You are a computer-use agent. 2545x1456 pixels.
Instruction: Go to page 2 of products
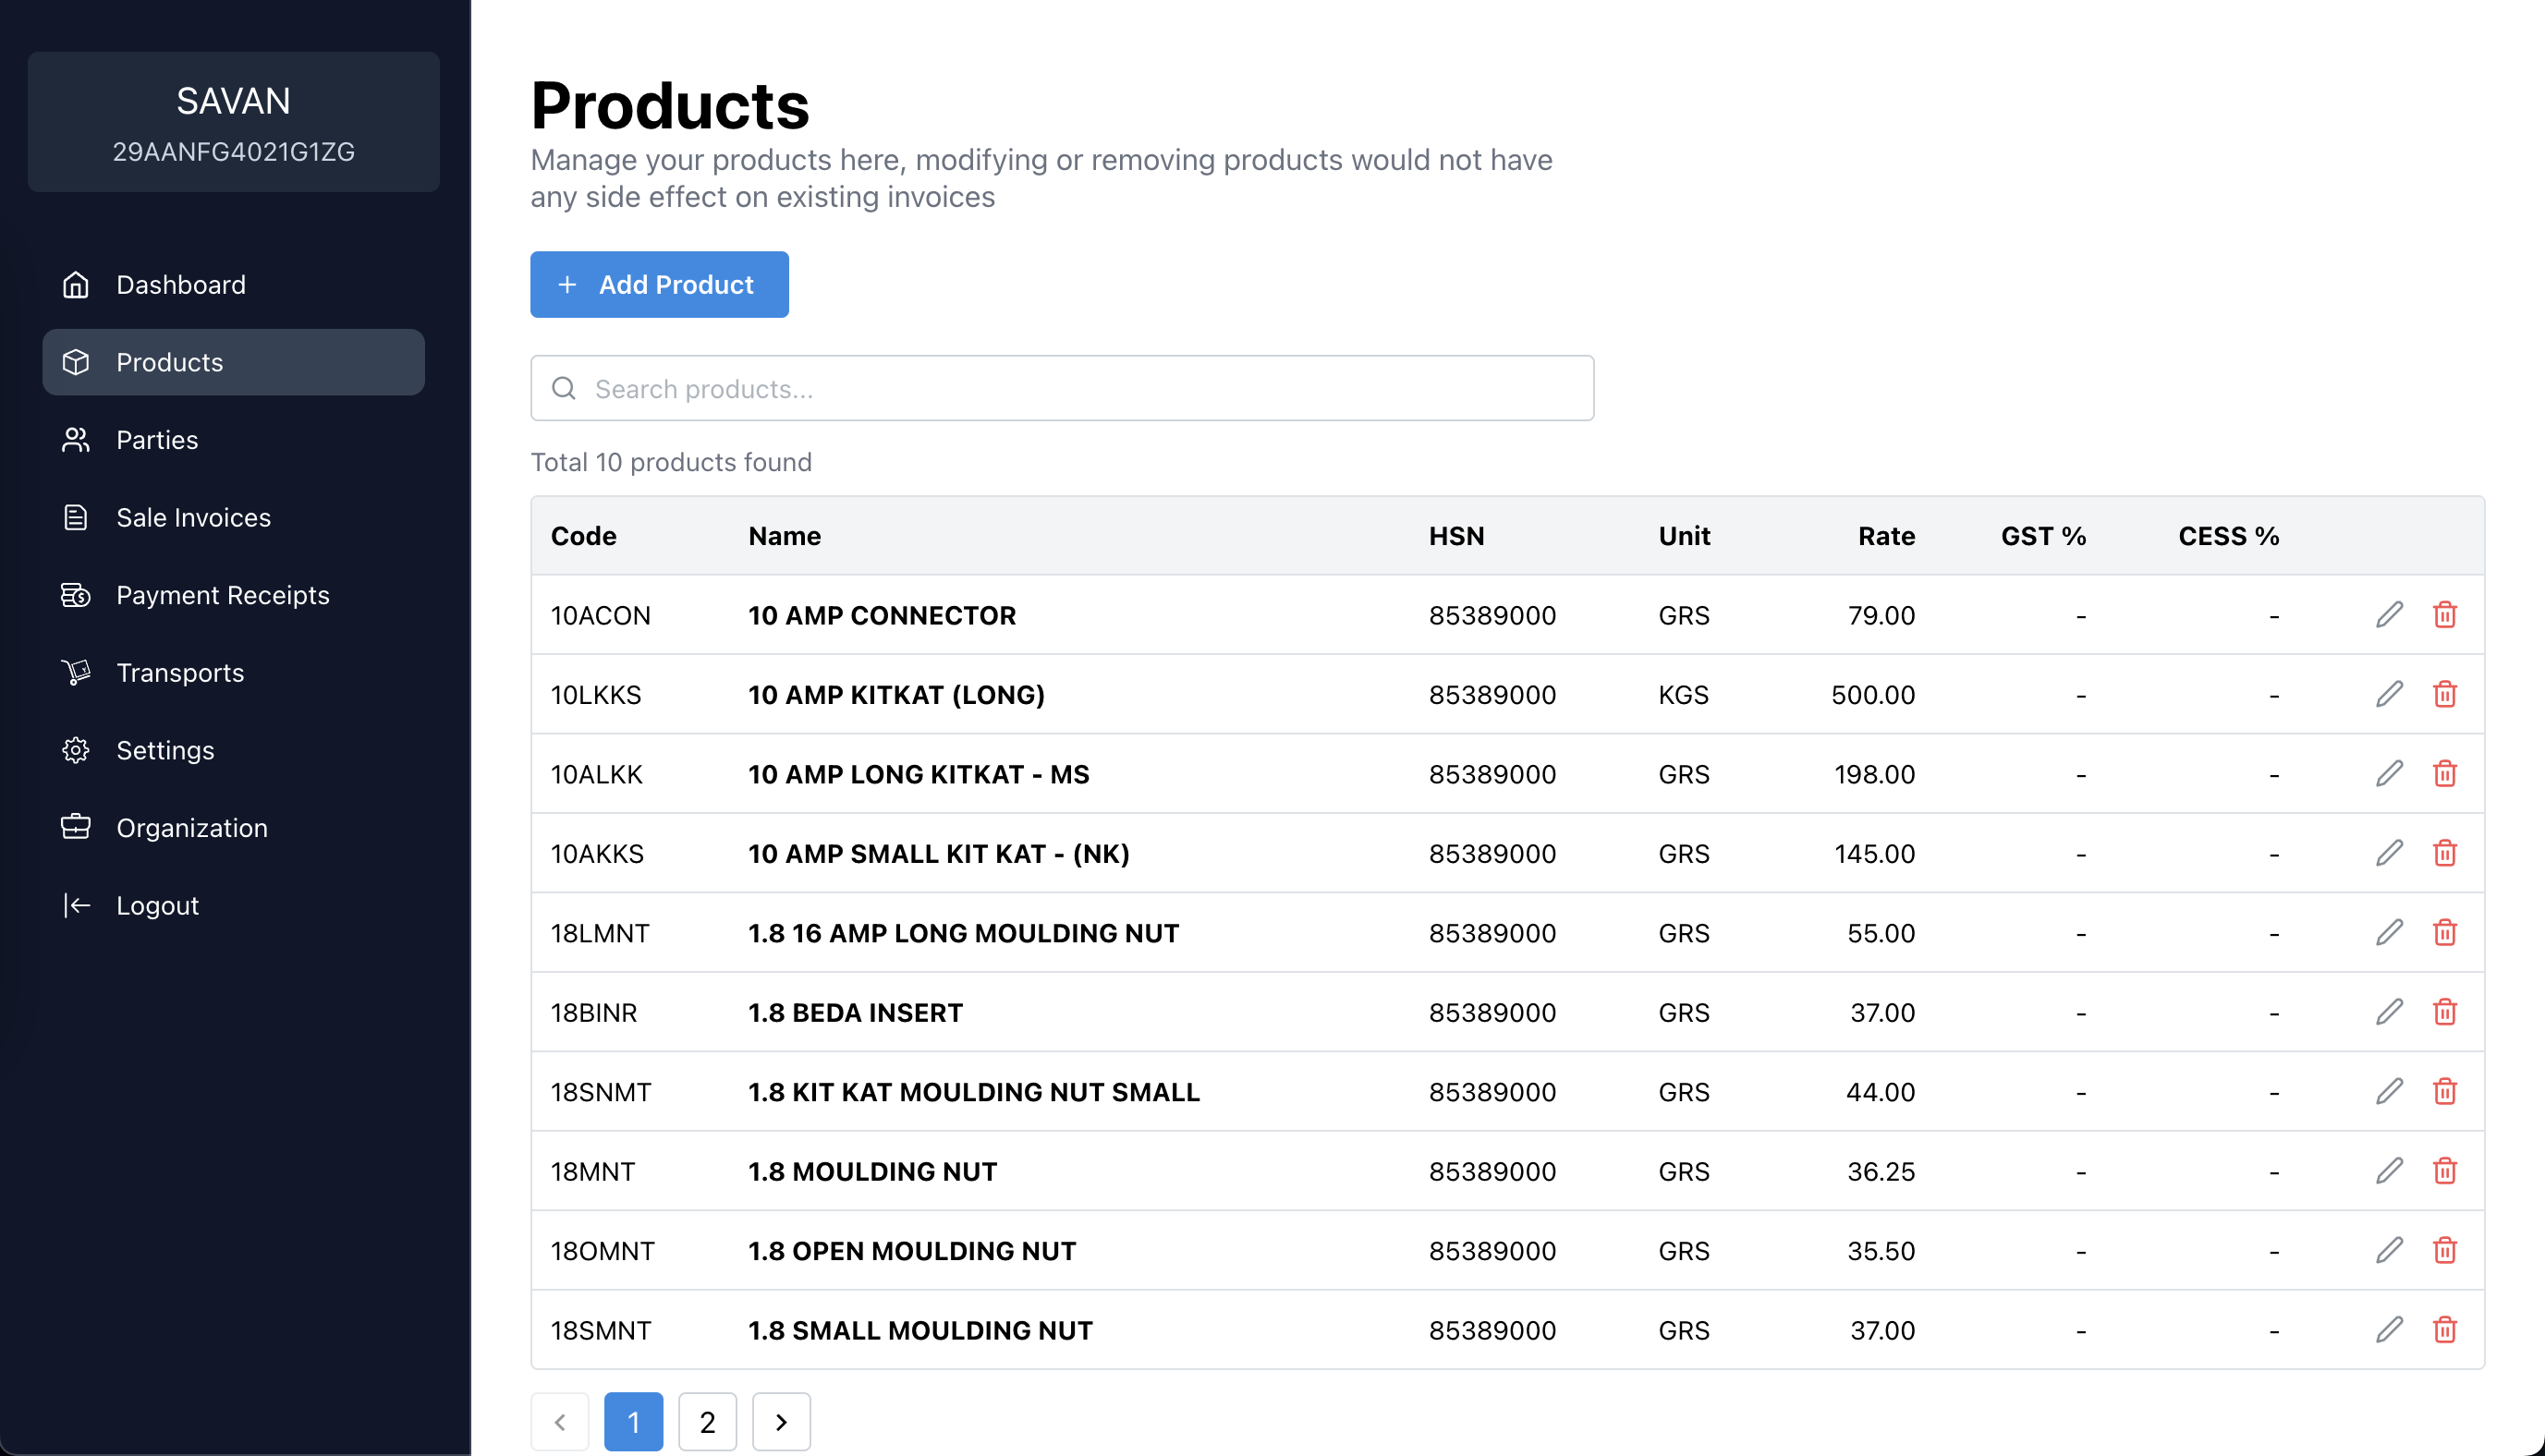(707, 1421)
